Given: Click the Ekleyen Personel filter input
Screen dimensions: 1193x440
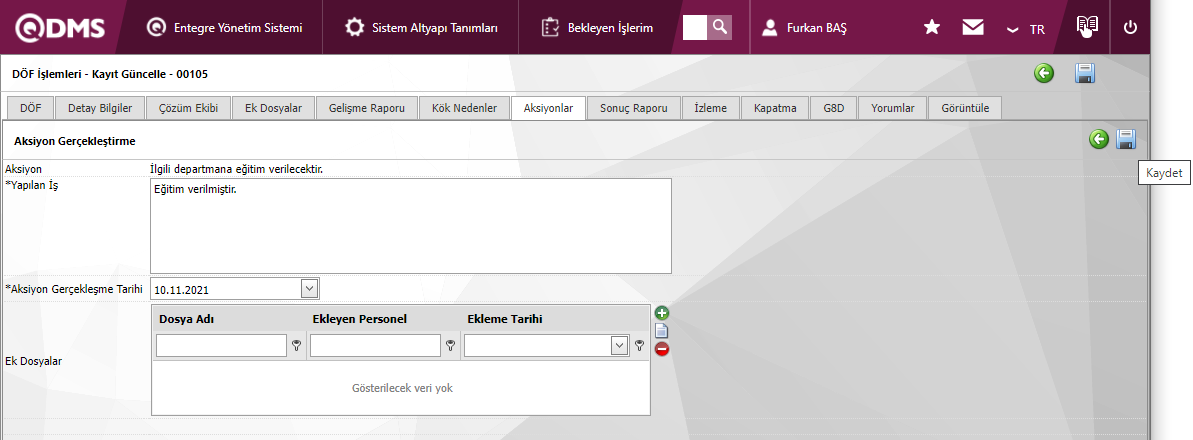Looking at the screenshot, I should pos(376,346).
